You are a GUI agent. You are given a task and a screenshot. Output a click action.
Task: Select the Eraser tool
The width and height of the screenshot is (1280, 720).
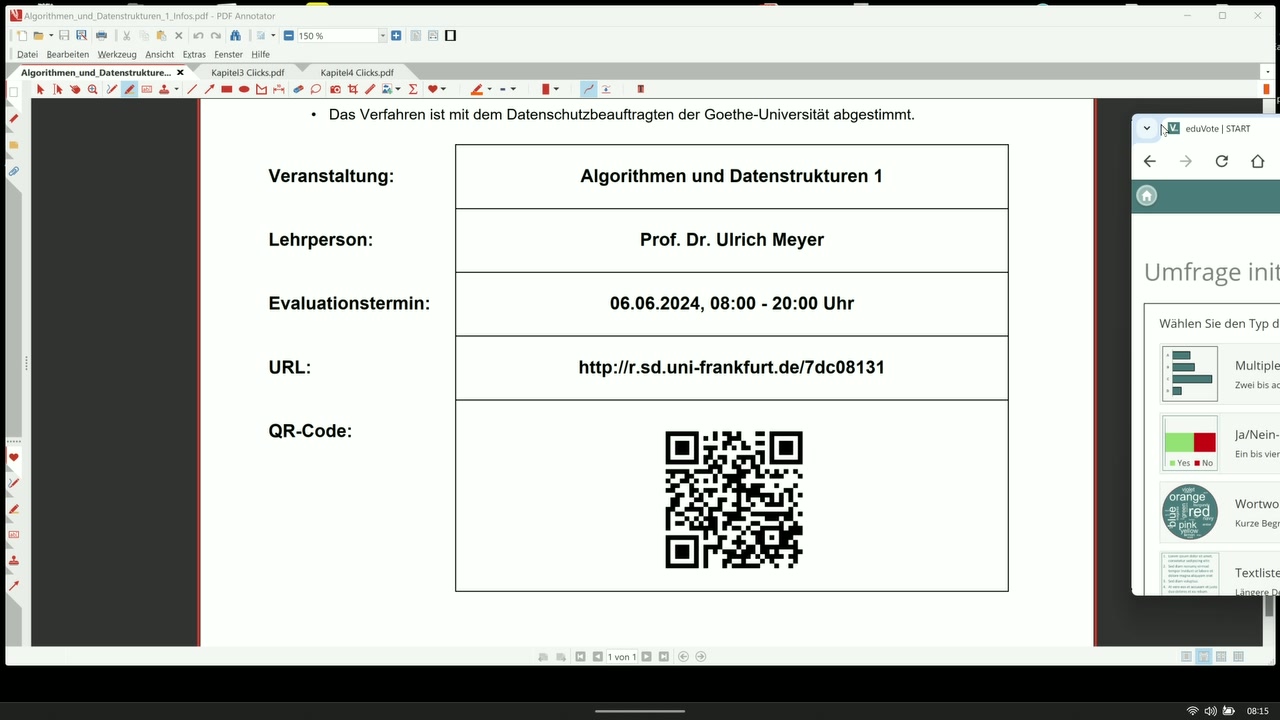(299, 89)
